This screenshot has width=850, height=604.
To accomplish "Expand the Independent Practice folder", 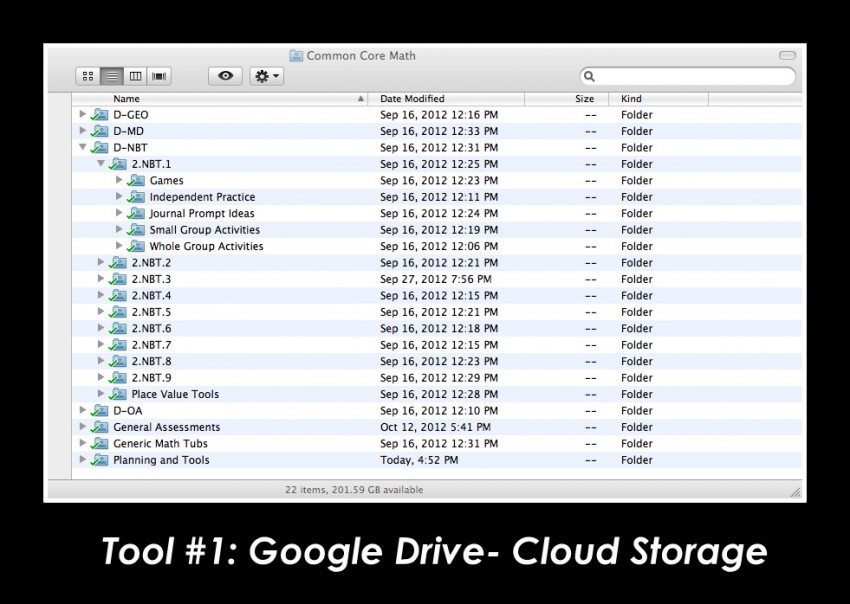I will (119, 196).
